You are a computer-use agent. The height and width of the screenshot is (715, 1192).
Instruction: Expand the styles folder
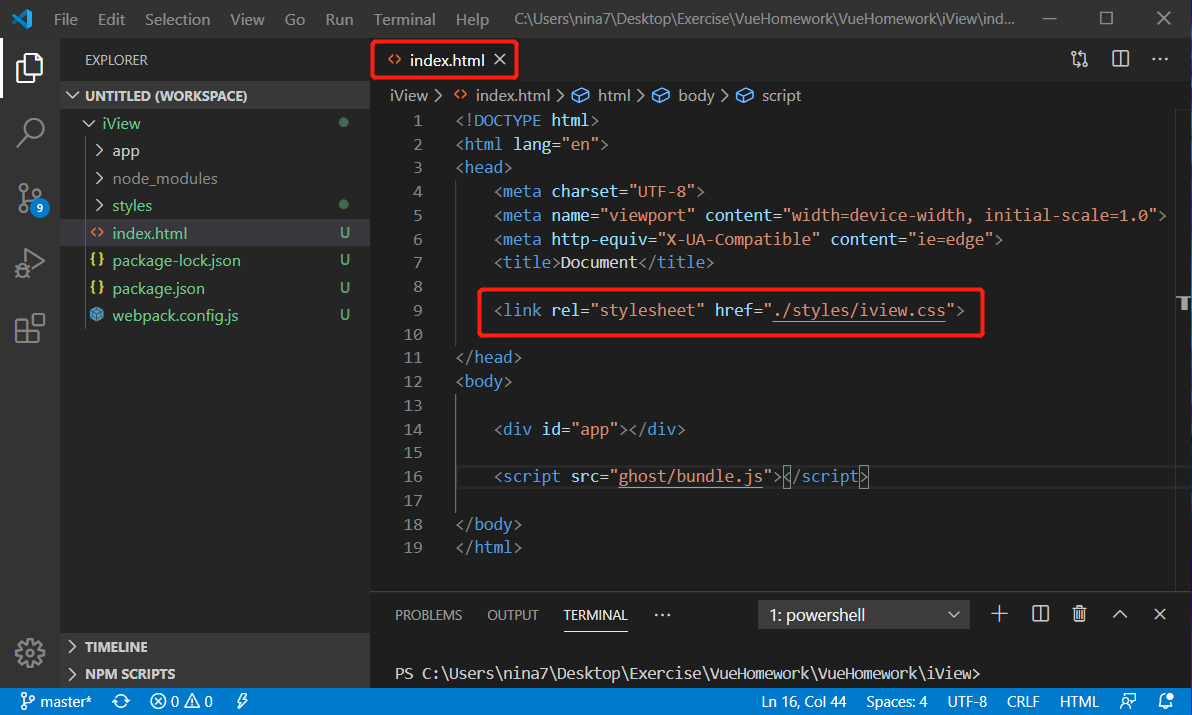pyautogui.click(x=215, y=205)
